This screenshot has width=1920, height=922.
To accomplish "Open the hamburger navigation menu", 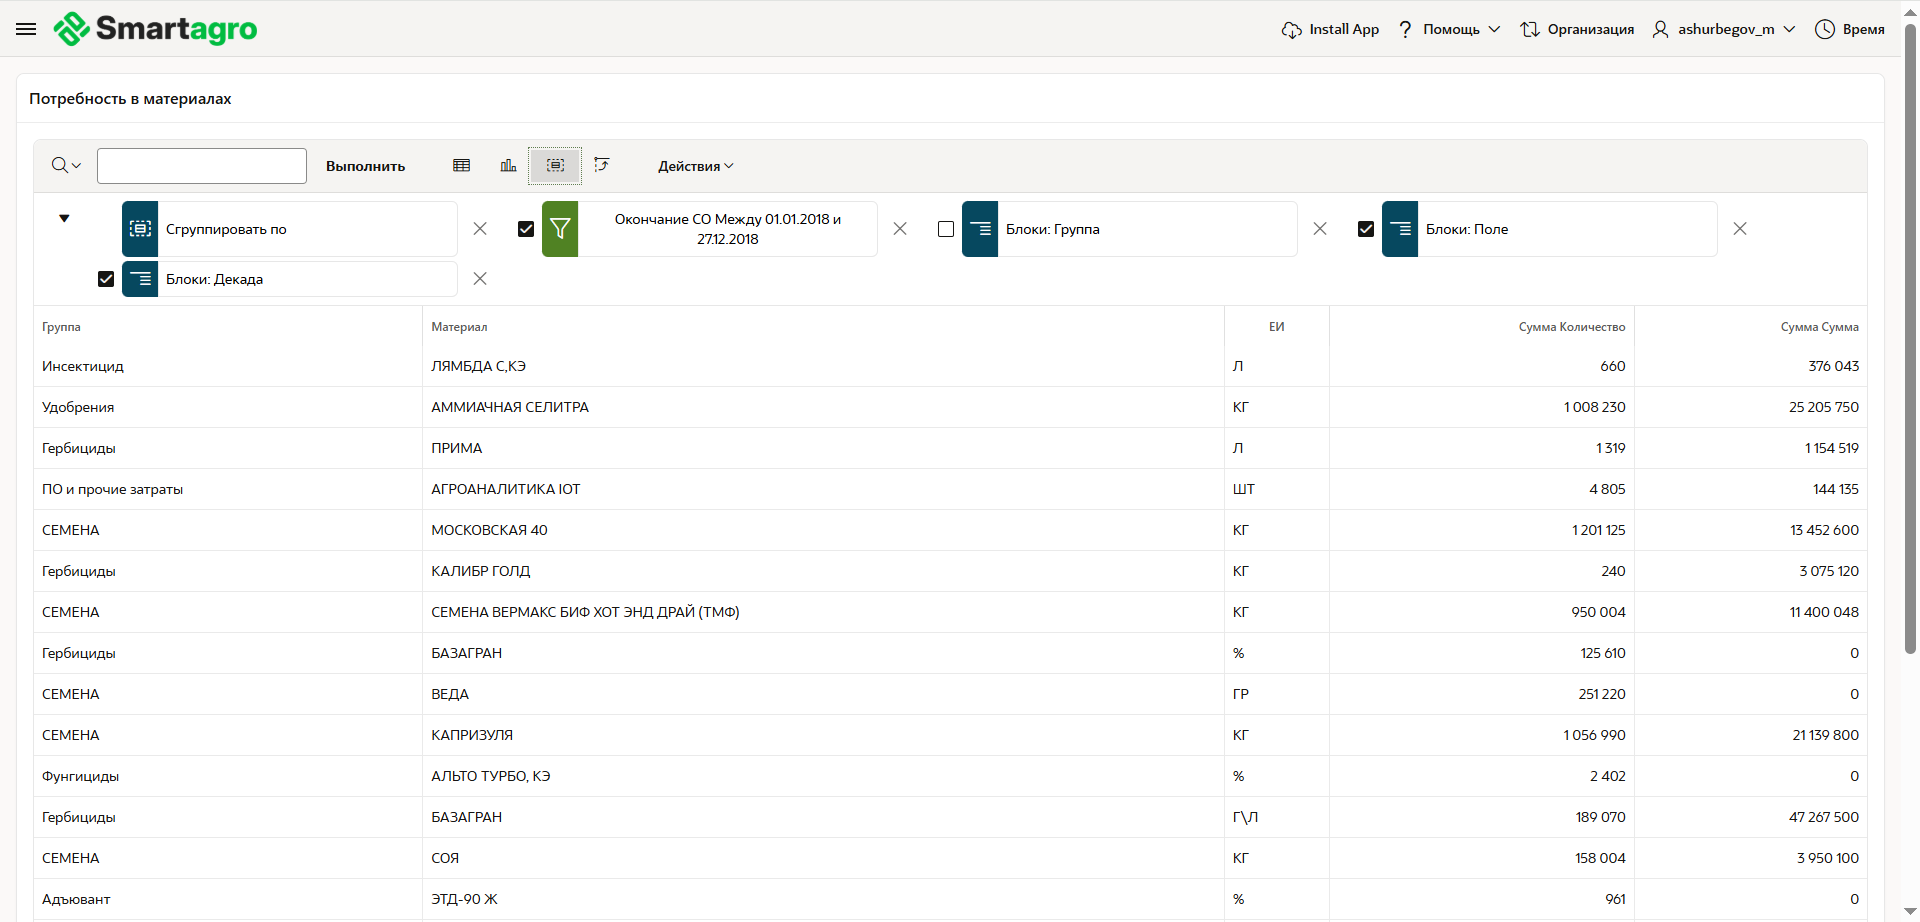I will pos(26,29).
